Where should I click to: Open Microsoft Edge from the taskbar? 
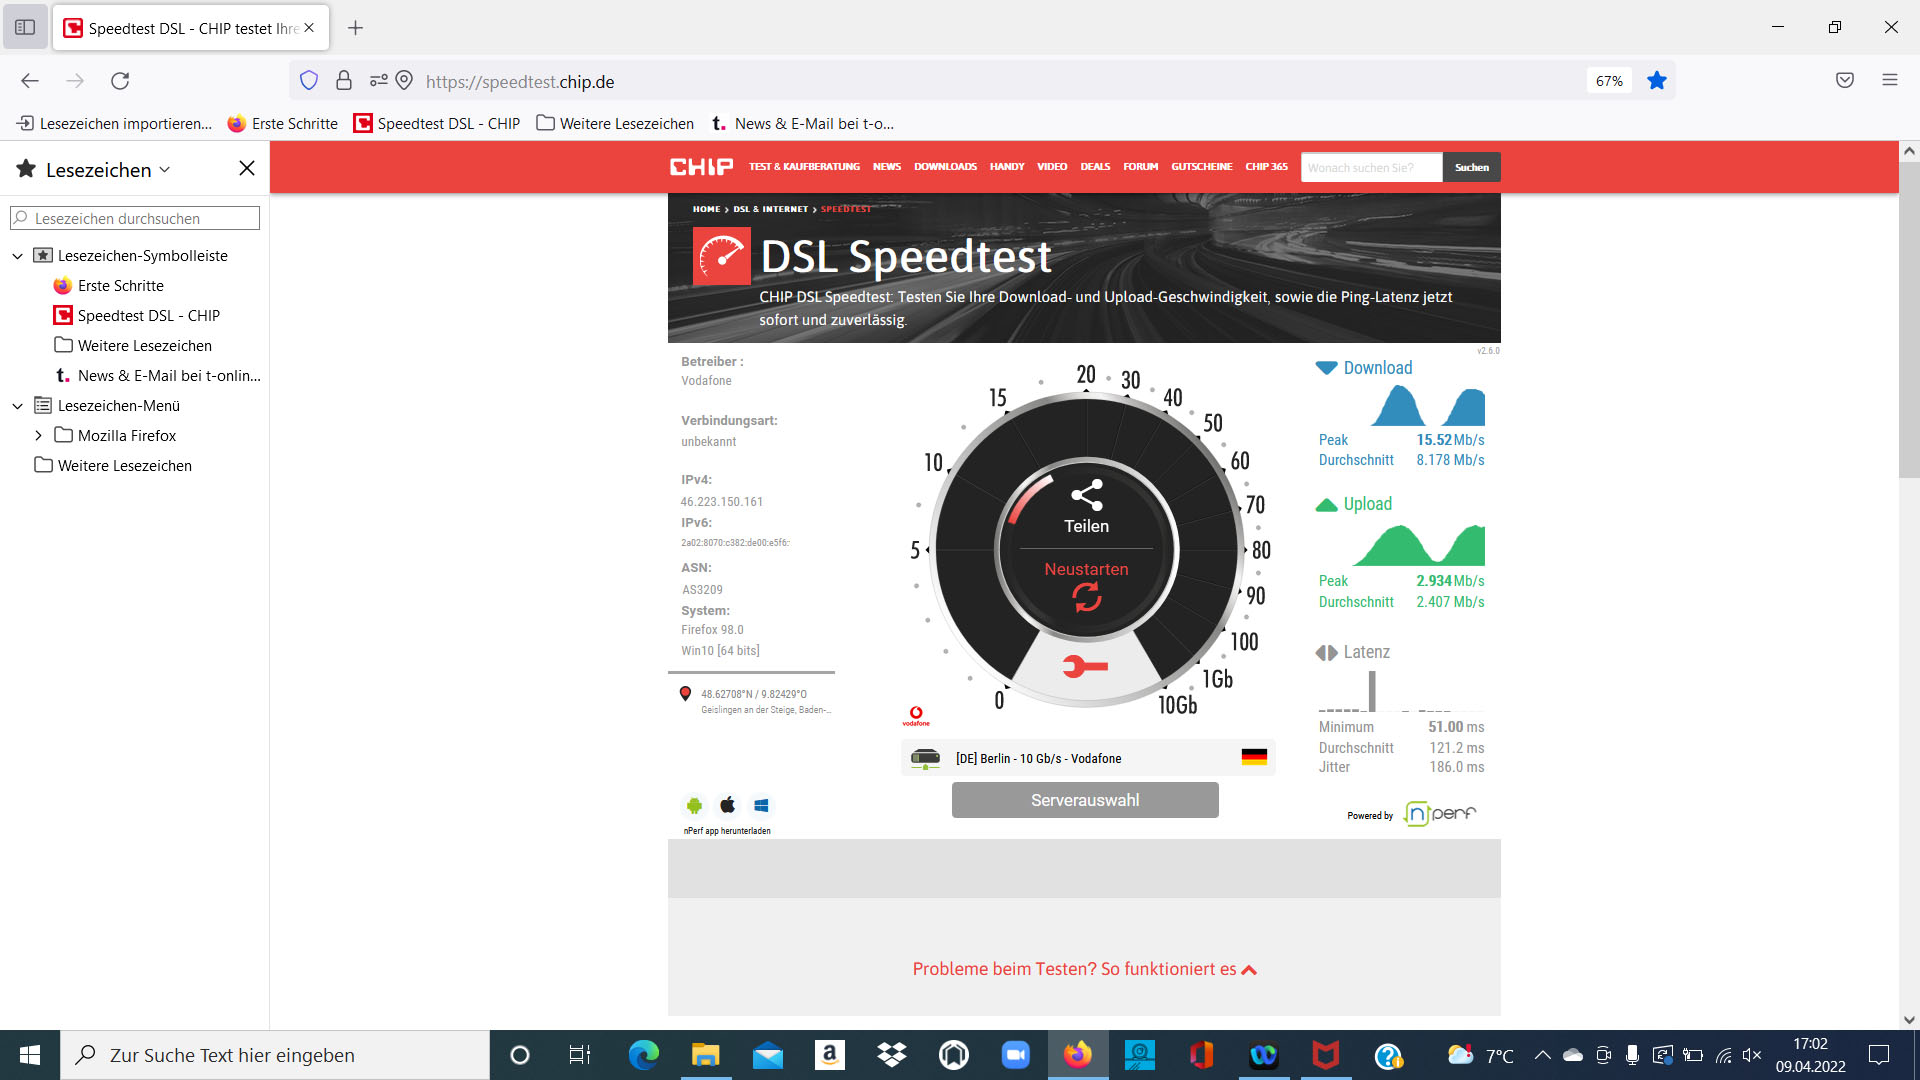coord(643,1055)
